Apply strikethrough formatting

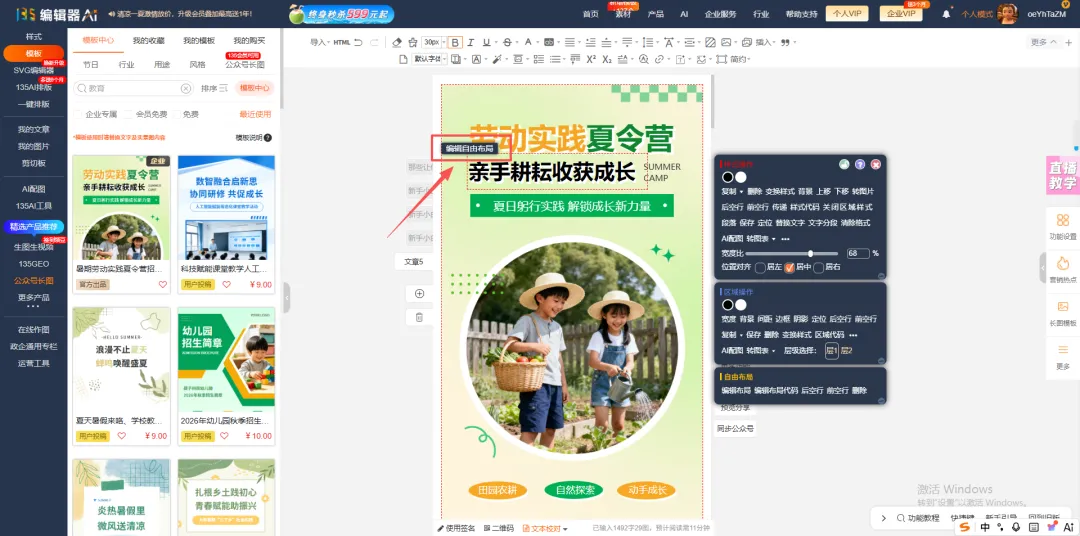pos(508,43)
